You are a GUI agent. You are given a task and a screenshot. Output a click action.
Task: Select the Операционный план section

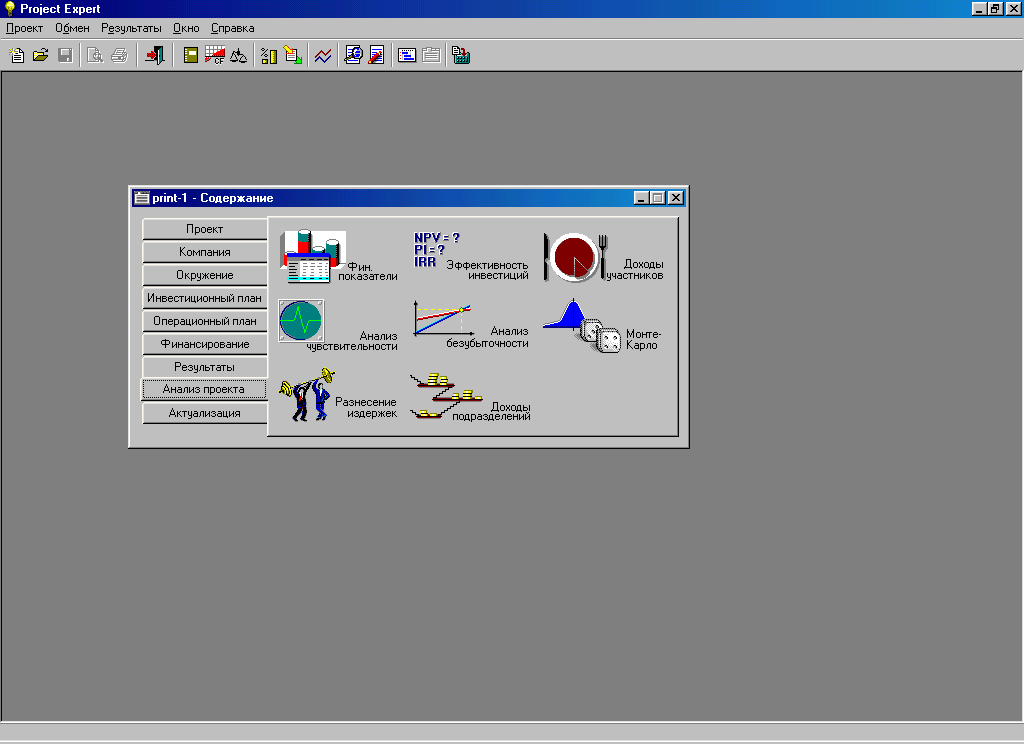204,321
